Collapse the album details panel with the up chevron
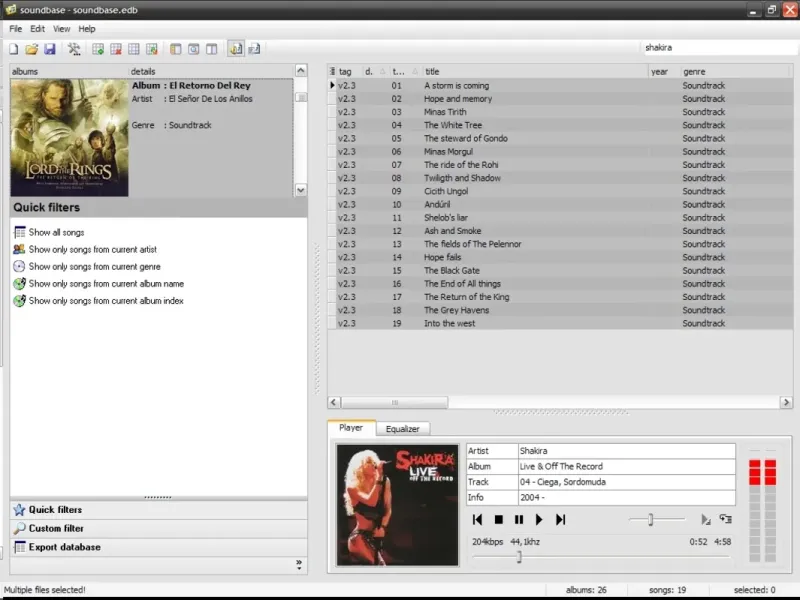Image resolution: width=800 pixels, height=600 pixels. [x=300, y=71]
